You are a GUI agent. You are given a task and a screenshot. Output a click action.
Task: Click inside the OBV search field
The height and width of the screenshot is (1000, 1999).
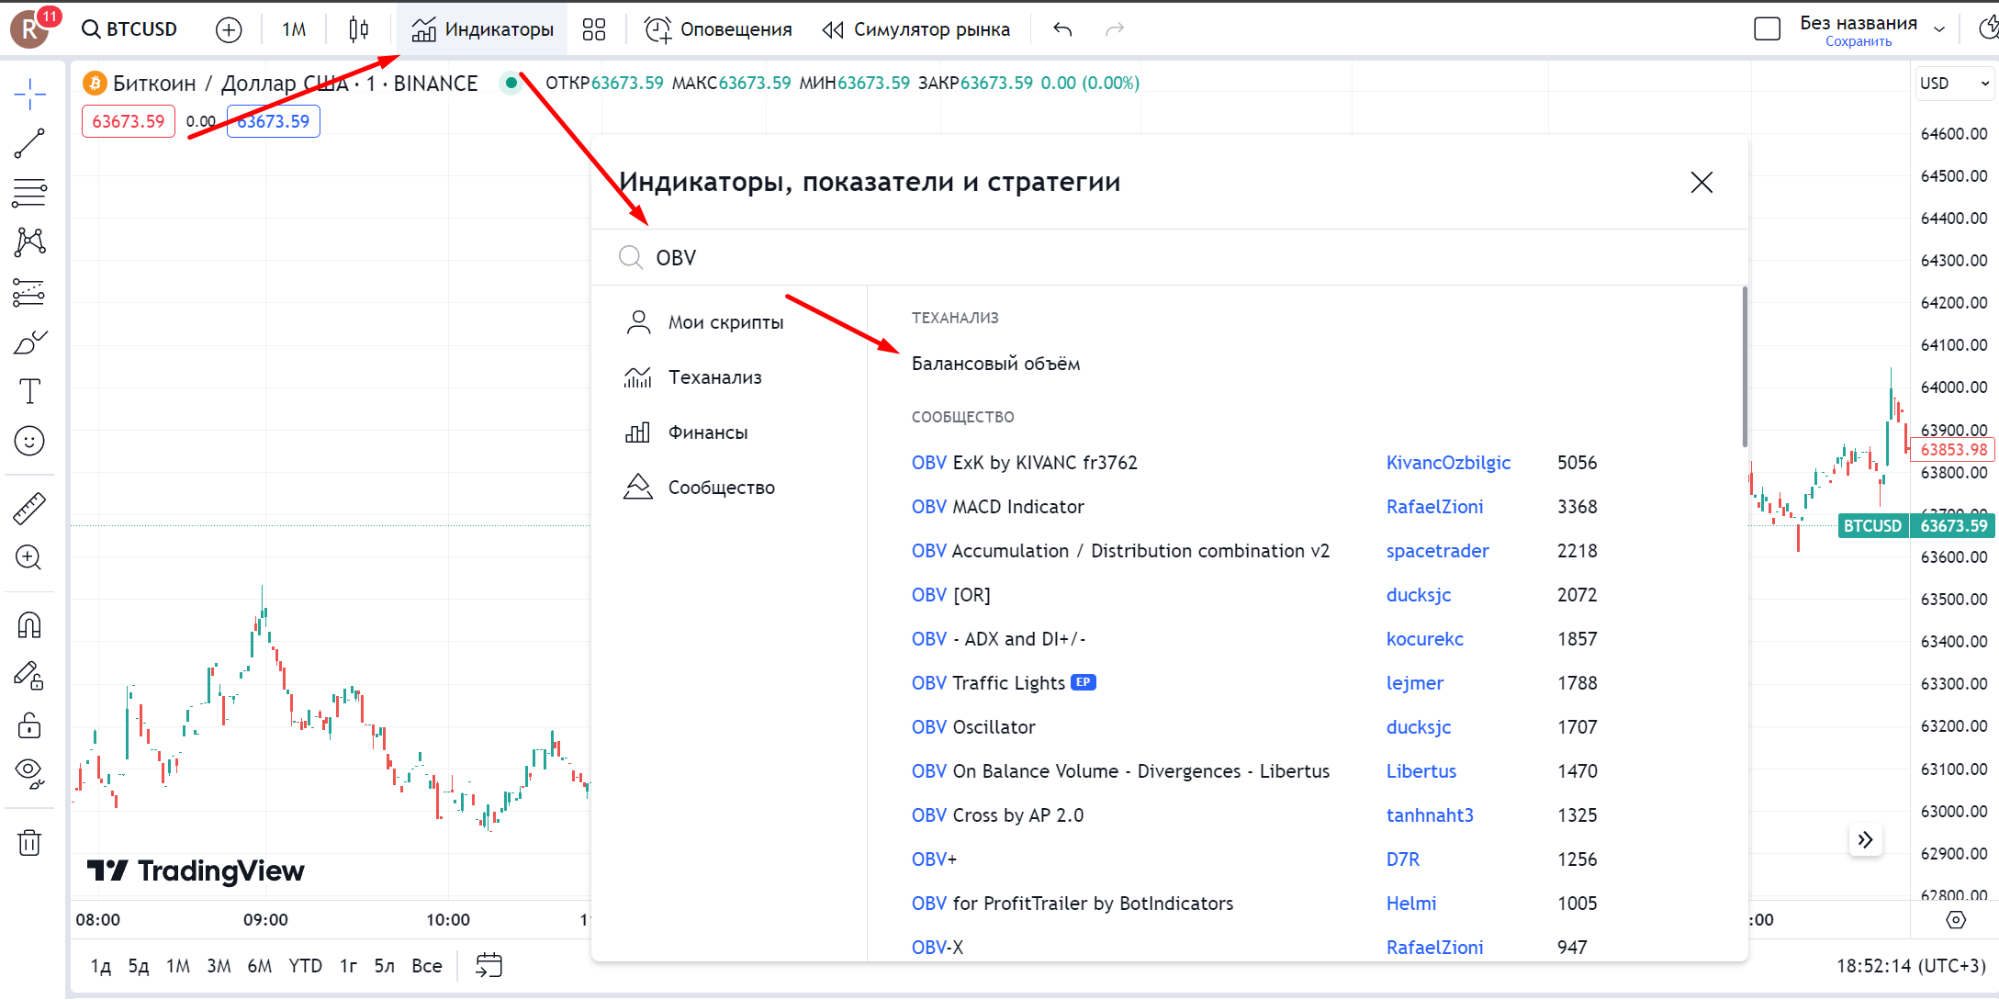coord(900,257)
